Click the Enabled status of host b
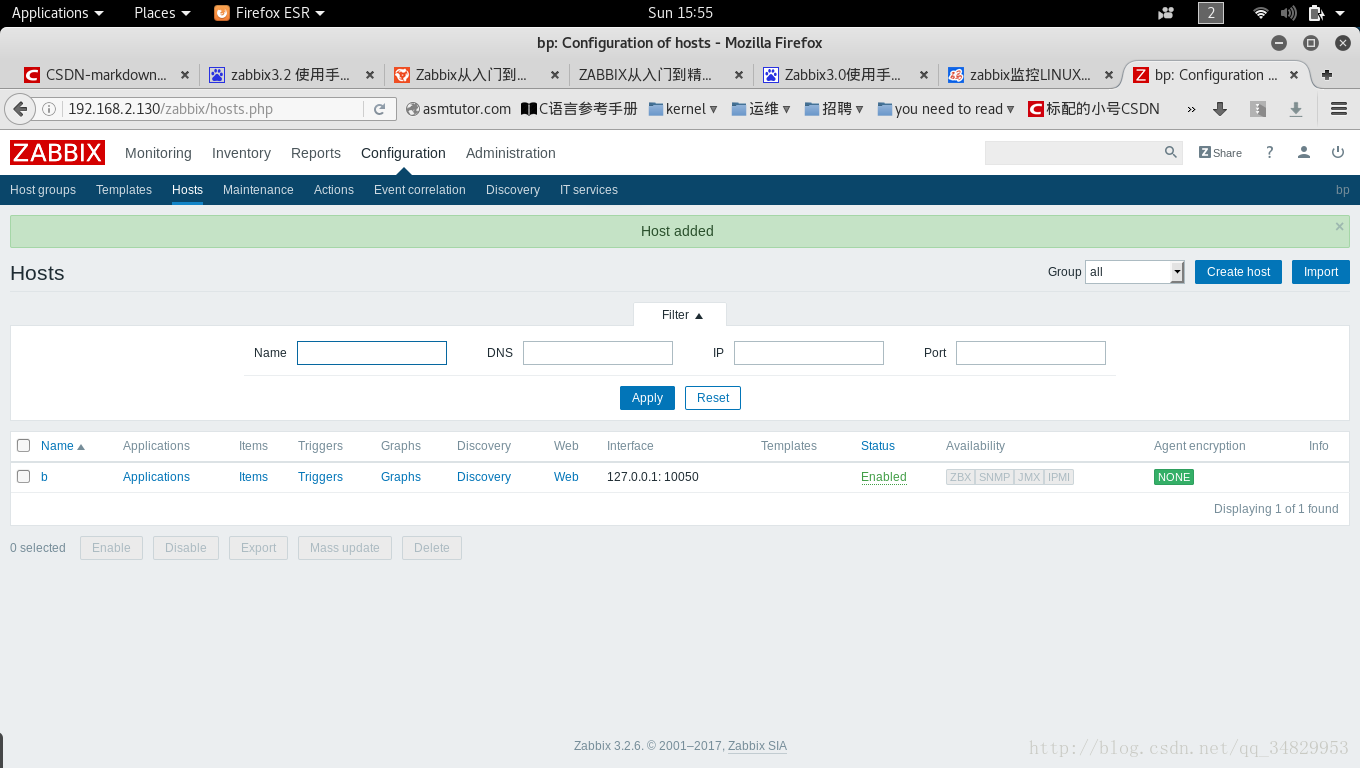The image size is (1360, 768). tap(884, 477)
